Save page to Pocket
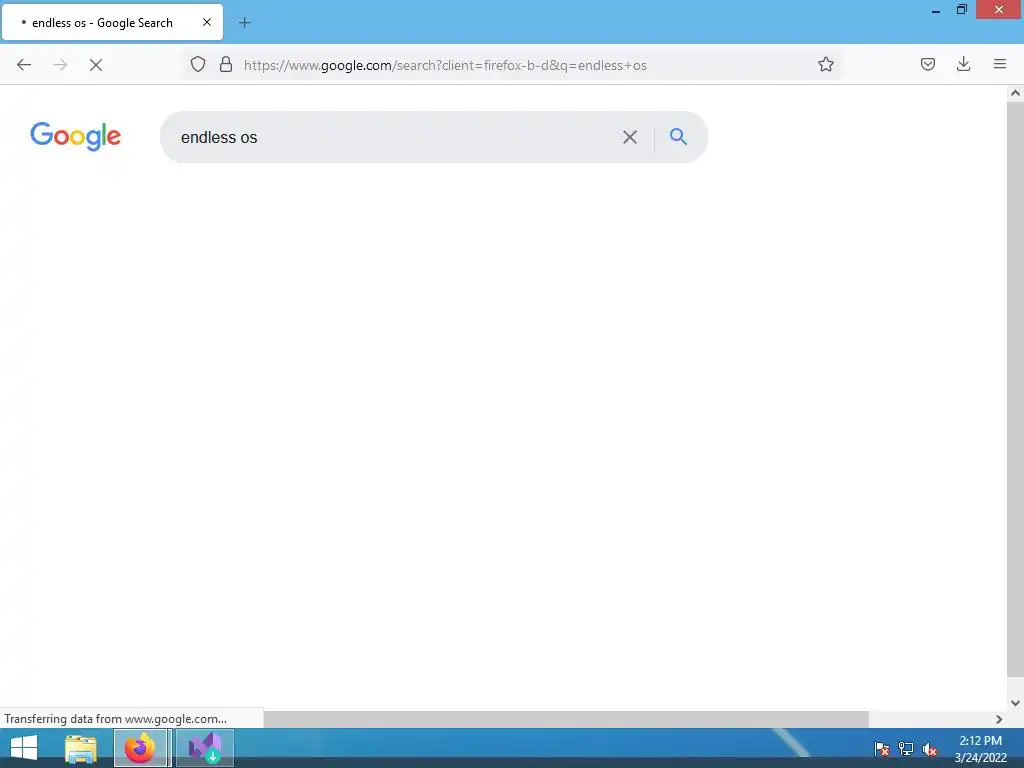1024x768 pixels. click(x=927, y=64)
